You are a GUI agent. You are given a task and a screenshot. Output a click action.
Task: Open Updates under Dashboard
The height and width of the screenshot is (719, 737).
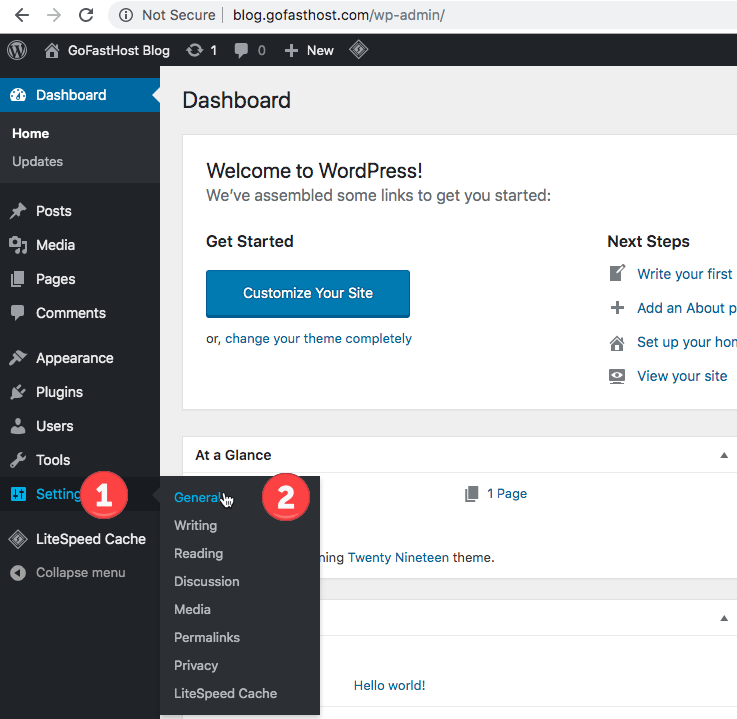click(x=38, y=162)
